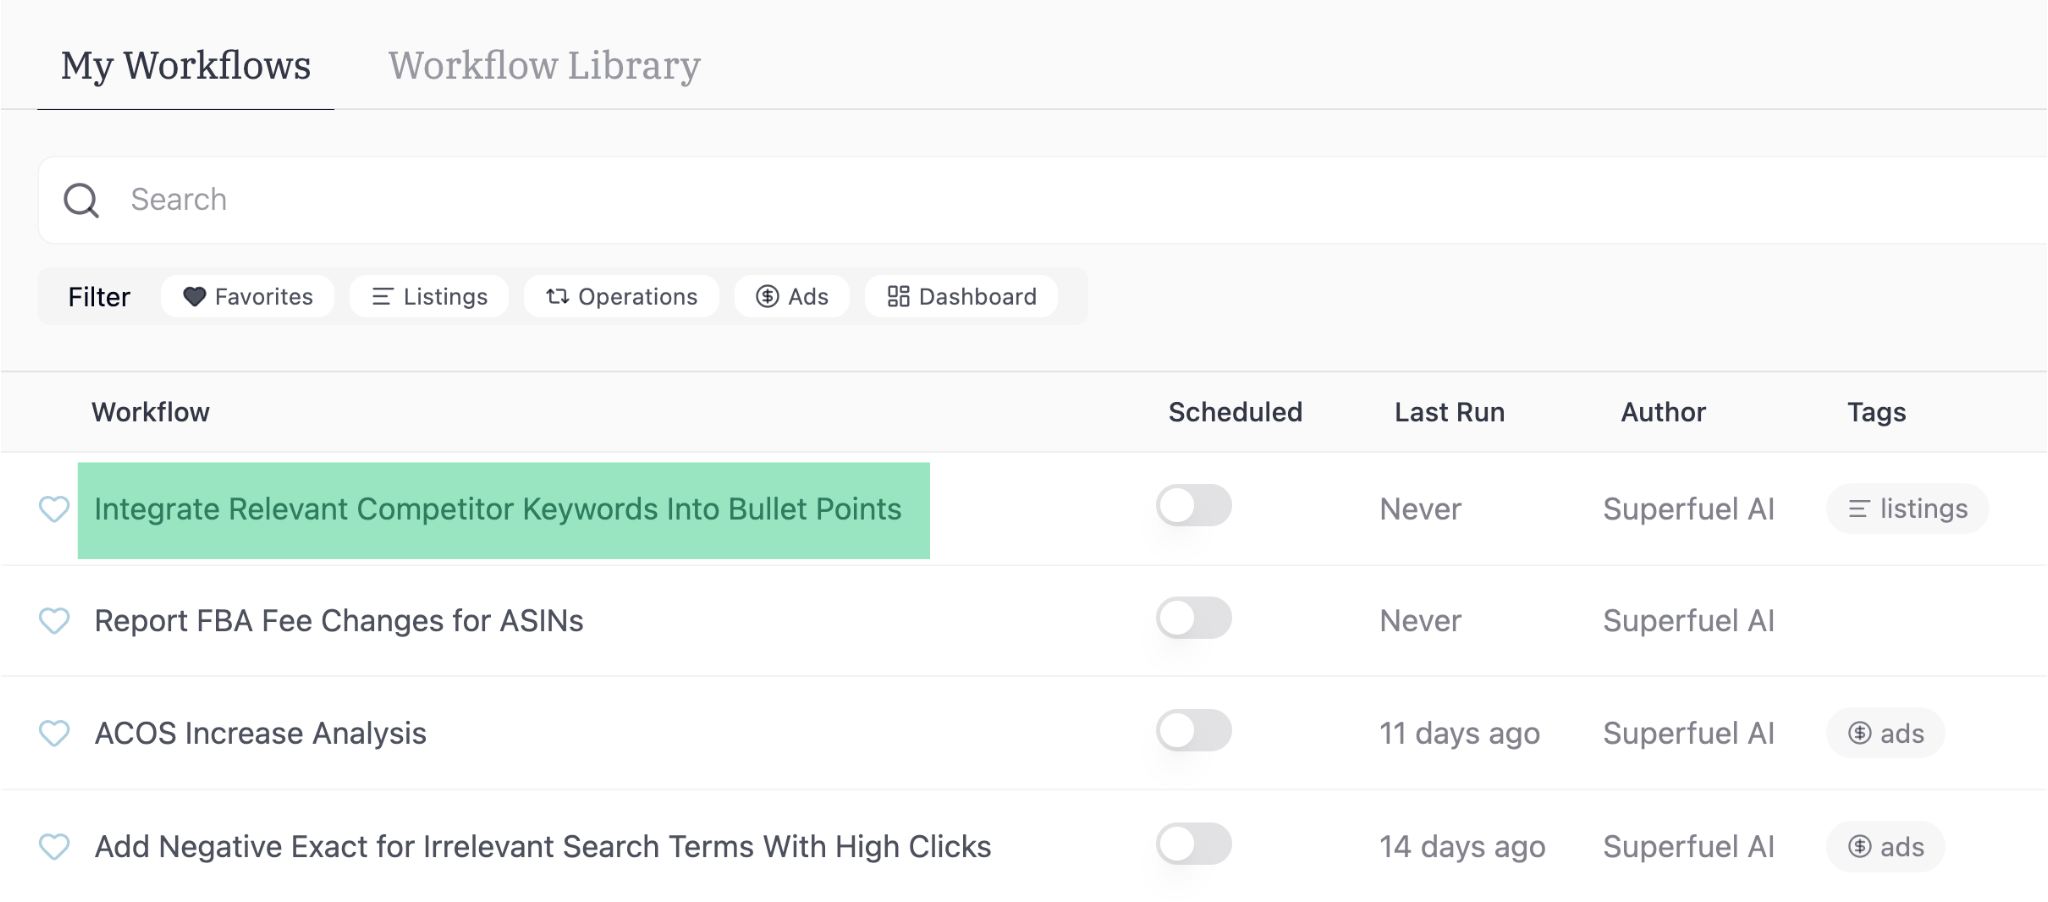This screenshot has width=2048, height=902.
Task: Switch to the Workflow Library tab
Action: point(545,66)
